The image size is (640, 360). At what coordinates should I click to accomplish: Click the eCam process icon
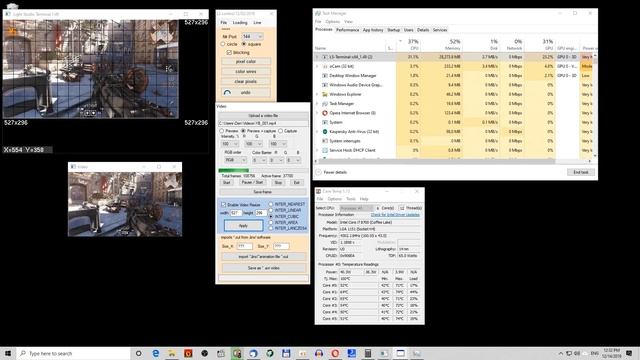[325, 66]
